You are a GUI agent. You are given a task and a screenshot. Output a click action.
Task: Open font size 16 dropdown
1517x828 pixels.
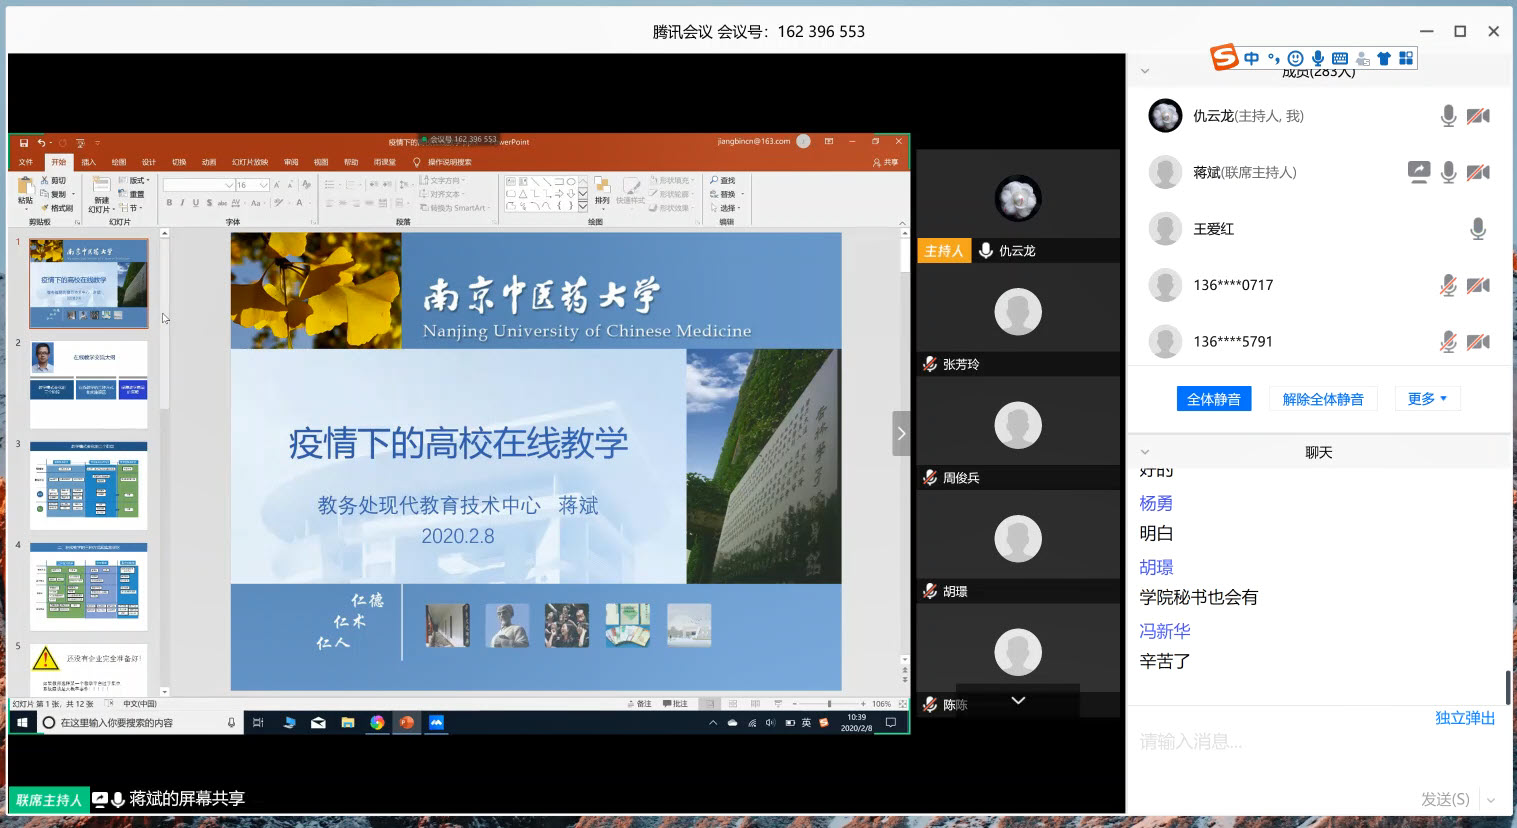(x=264, y=185)
